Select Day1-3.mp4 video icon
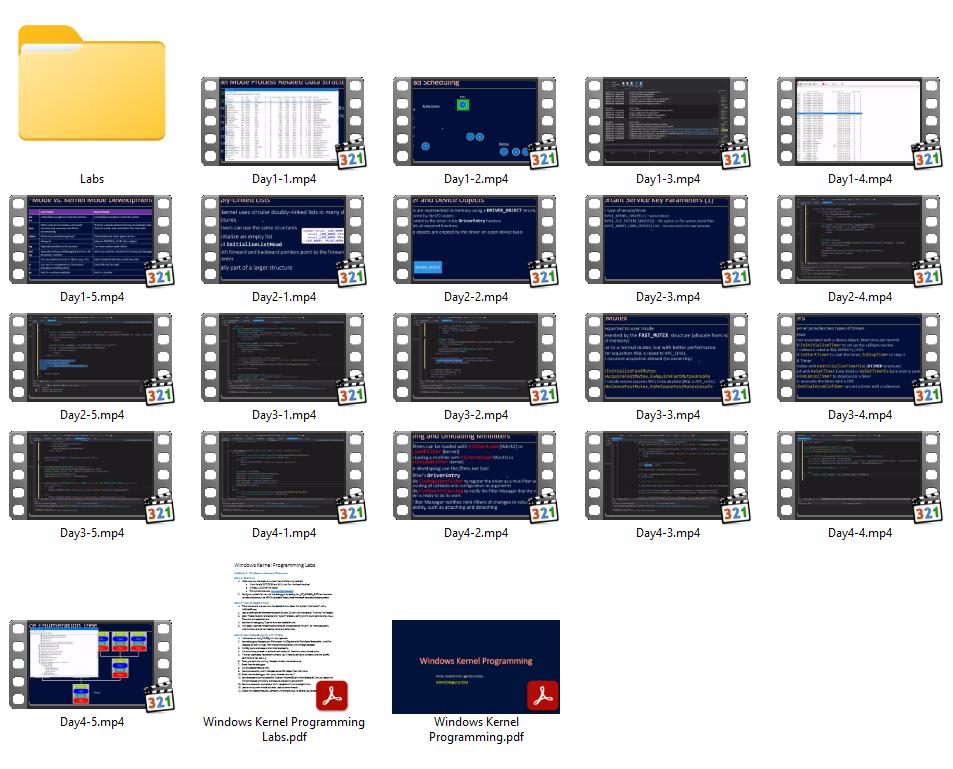 pyautogui.click(x=667, y=122)
